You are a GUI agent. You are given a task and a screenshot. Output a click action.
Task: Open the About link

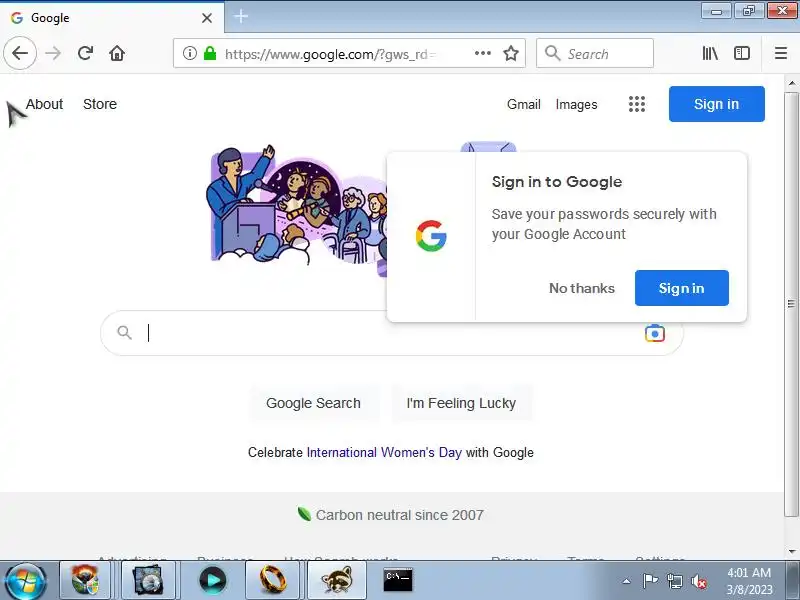pos(44,104)
